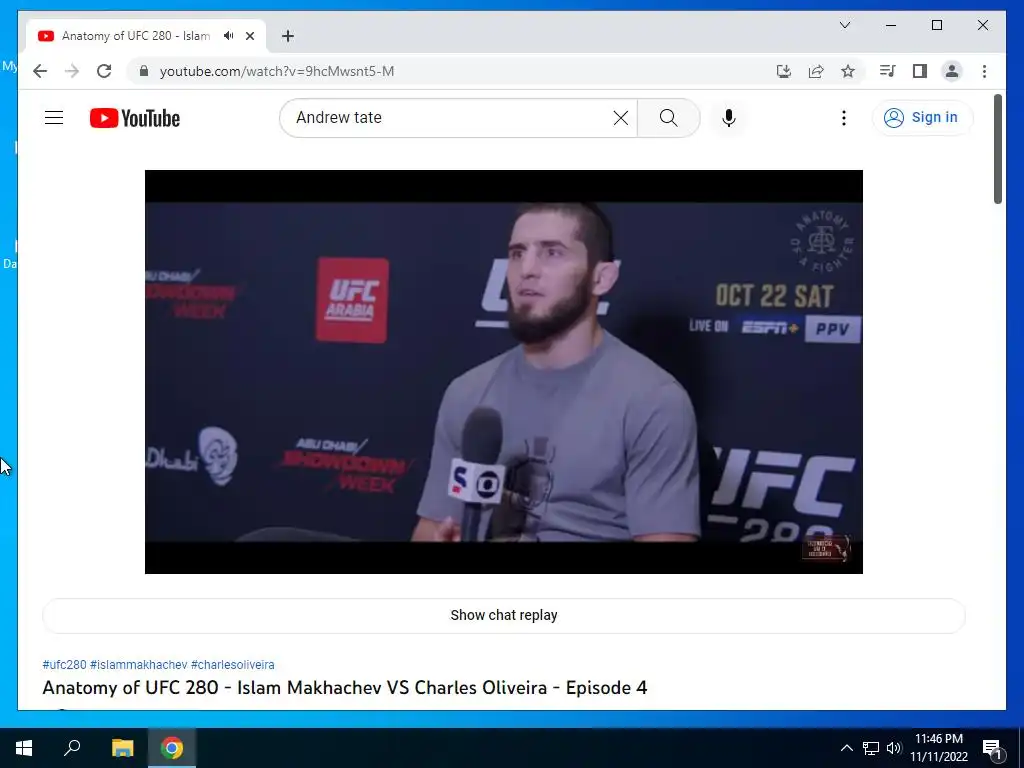
Task: Open the media controls icon
Action: click(887, 71)
